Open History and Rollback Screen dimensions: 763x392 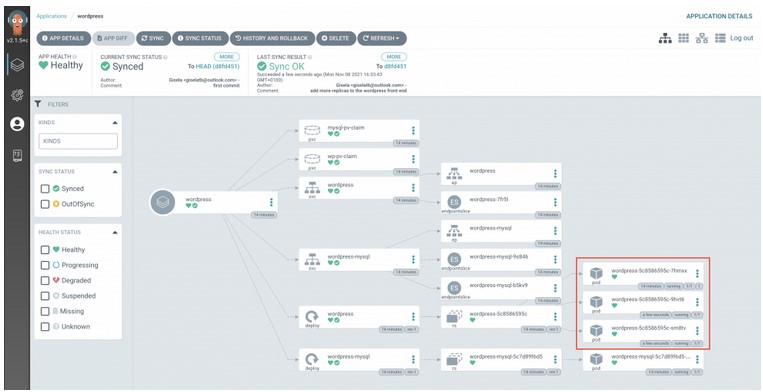[272, 38]
